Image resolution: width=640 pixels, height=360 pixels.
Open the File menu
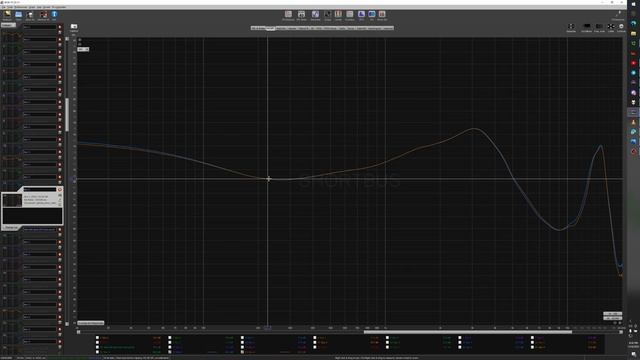point(4,7)
